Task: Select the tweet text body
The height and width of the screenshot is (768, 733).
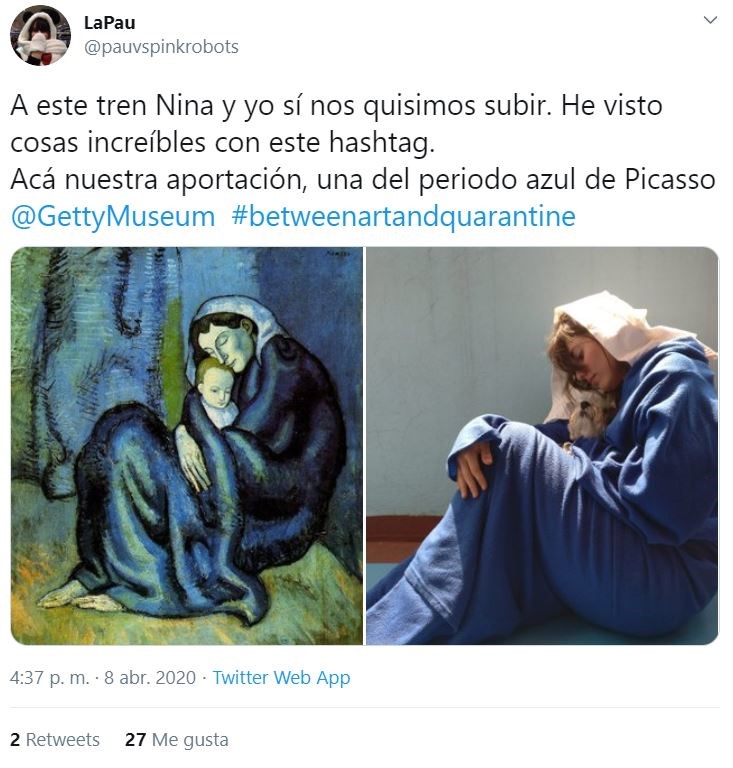Action: point(363,161)
